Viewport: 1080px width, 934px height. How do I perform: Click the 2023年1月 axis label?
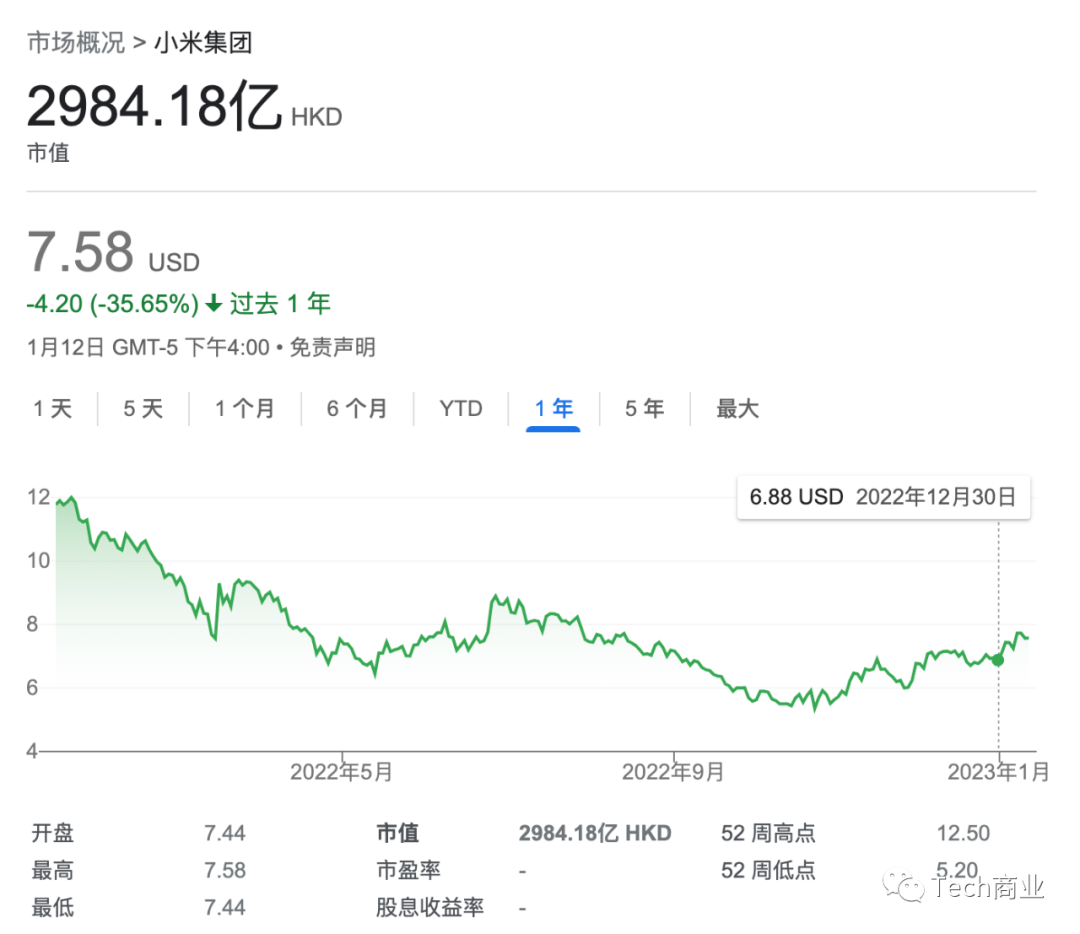[997, 772]
